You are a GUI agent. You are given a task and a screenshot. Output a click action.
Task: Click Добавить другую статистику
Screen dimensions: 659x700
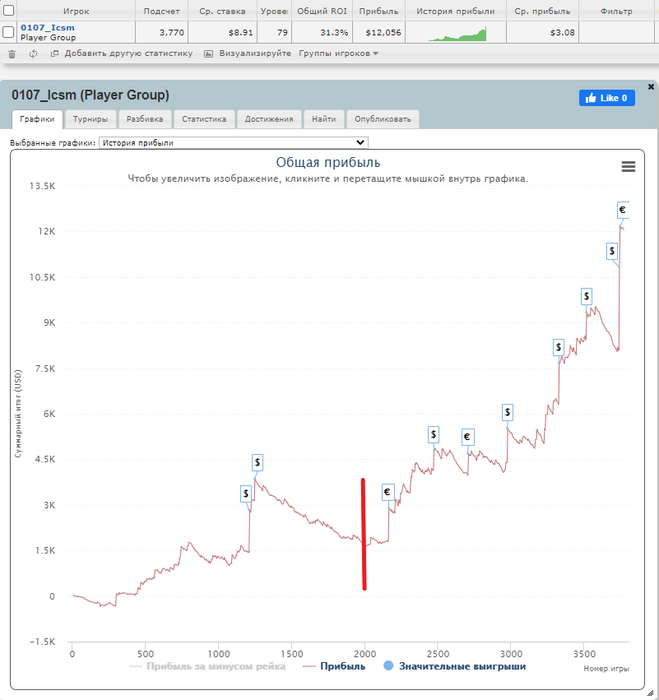[129, 54]
